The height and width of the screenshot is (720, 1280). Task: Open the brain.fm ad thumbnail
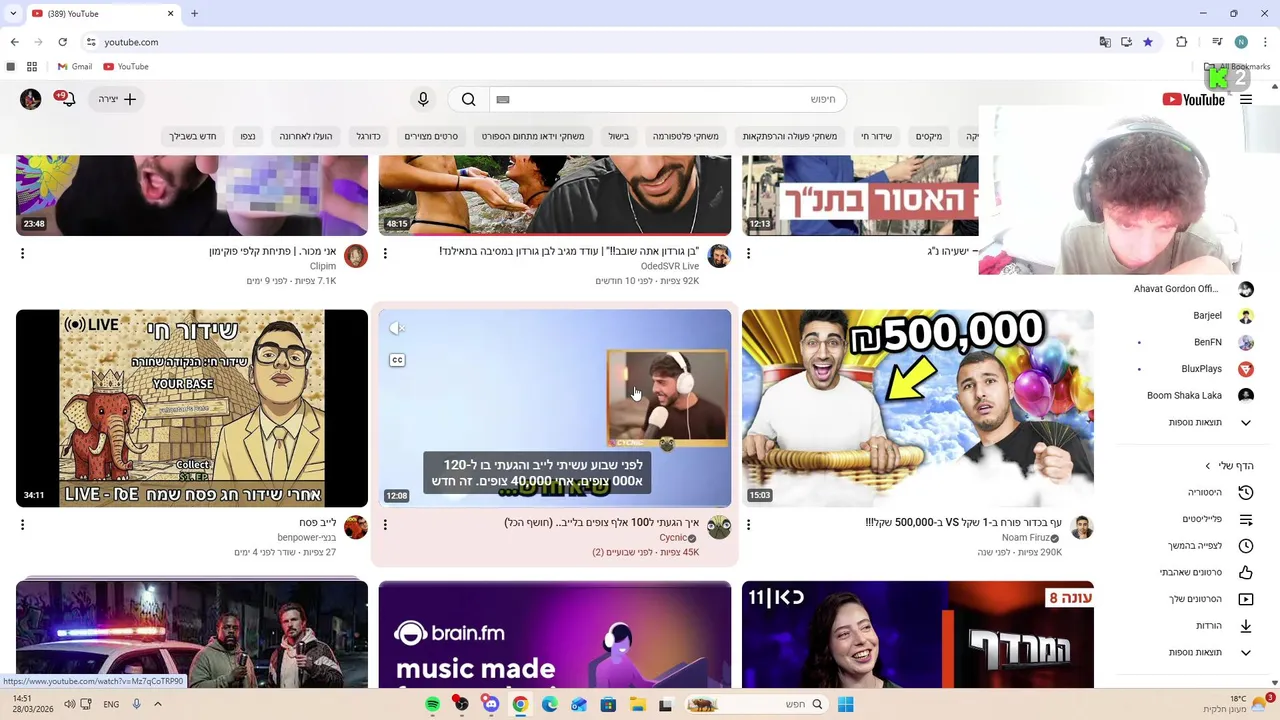555,634
